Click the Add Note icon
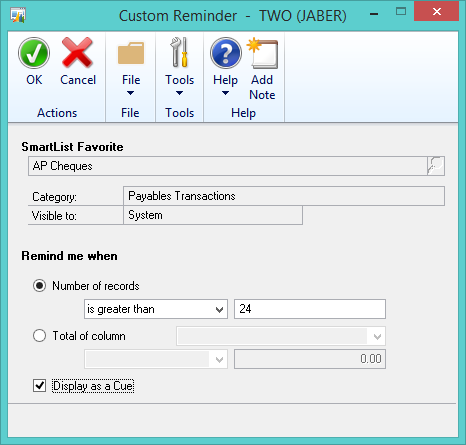 tap(263, 53)
